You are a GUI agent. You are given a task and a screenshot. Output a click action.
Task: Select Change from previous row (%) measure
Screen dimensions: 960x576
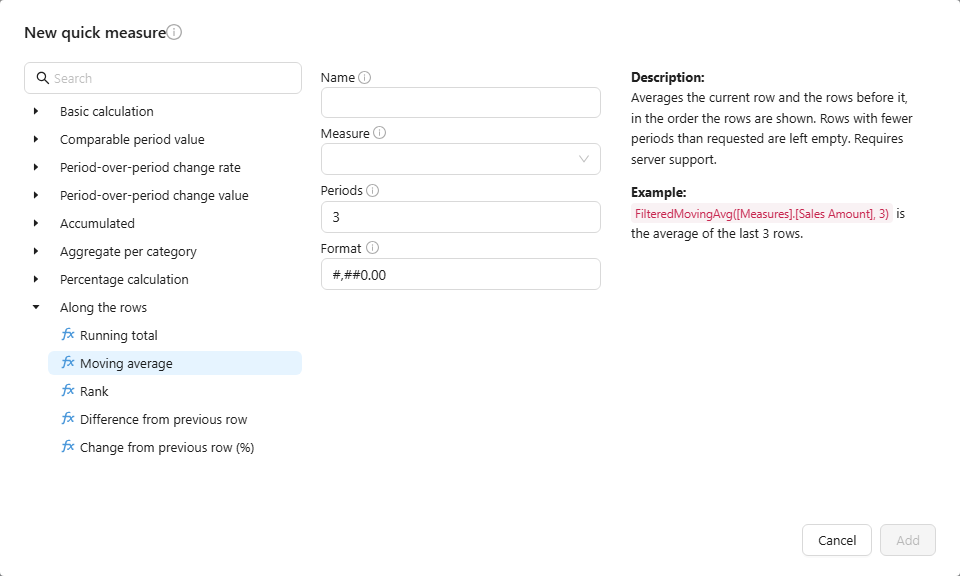pos(175,447)
